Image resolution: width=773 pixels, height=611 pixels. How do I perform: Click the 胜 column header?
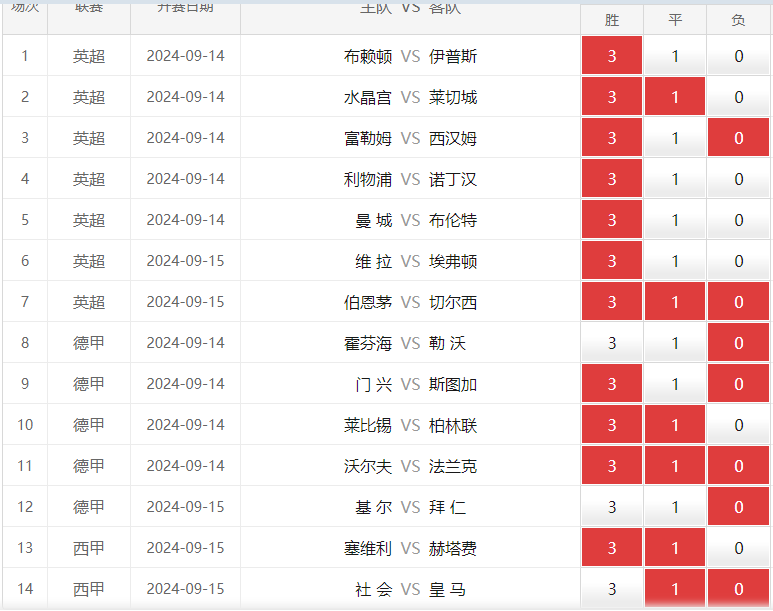point(612,20)
